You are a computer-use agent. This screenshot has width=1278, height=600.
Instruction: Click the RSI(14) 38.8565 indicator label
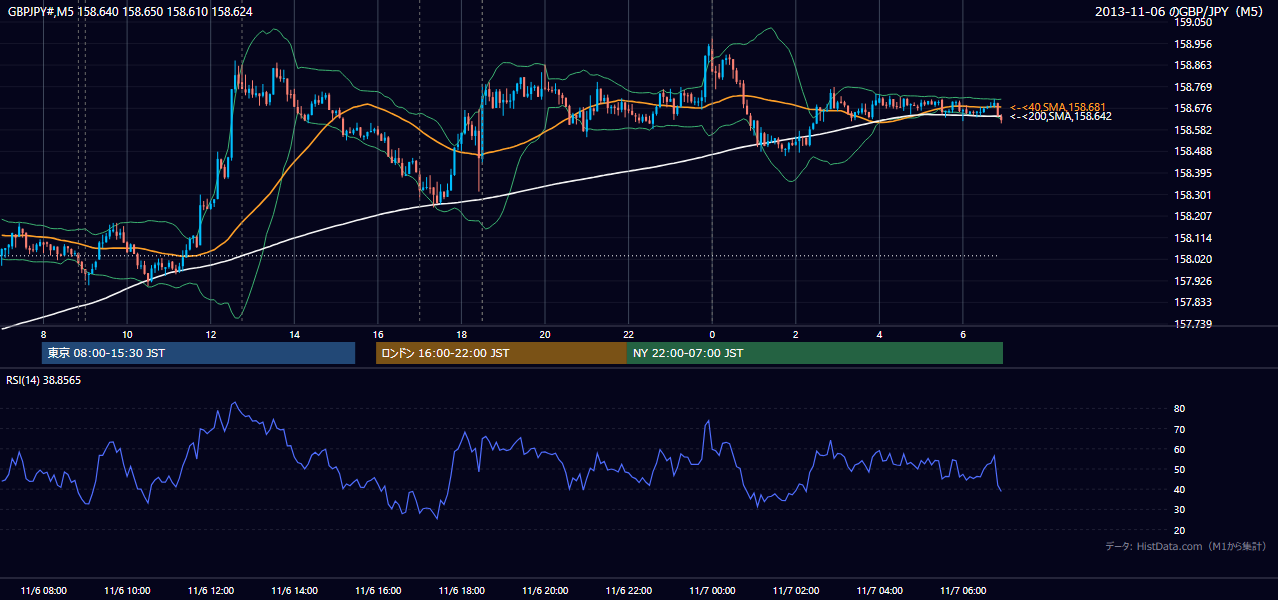[x=44, y=380]
